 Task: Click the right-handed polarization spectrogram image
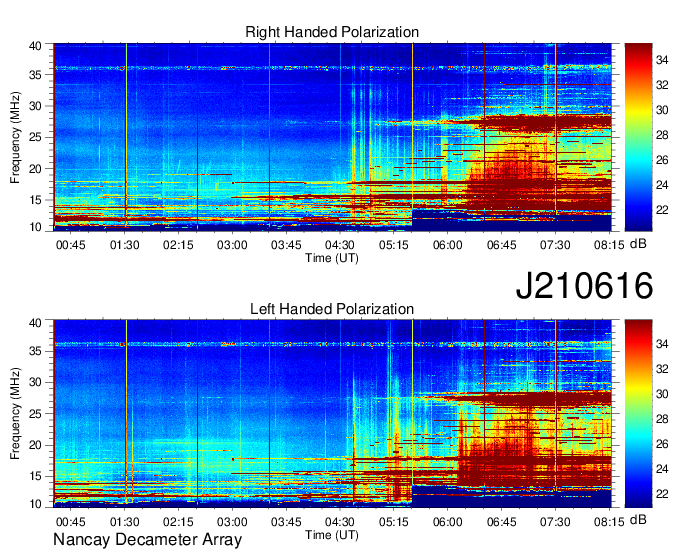(x=332, y=137)
